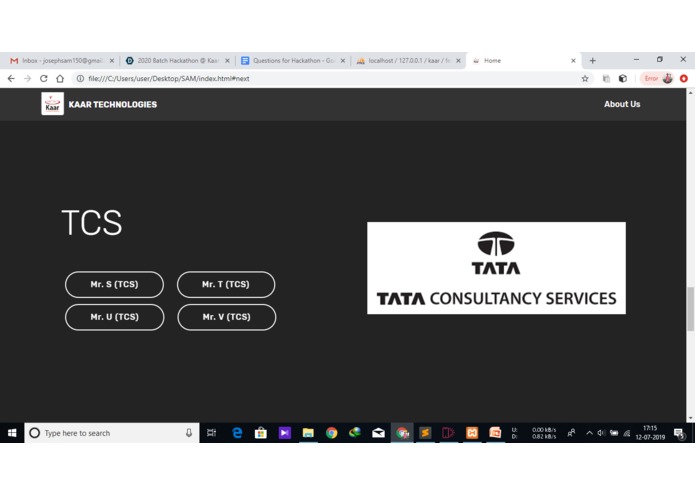Click the Error profile button
Image resolution: width=695 pixels, height=494 pixels.
[658, 78]
